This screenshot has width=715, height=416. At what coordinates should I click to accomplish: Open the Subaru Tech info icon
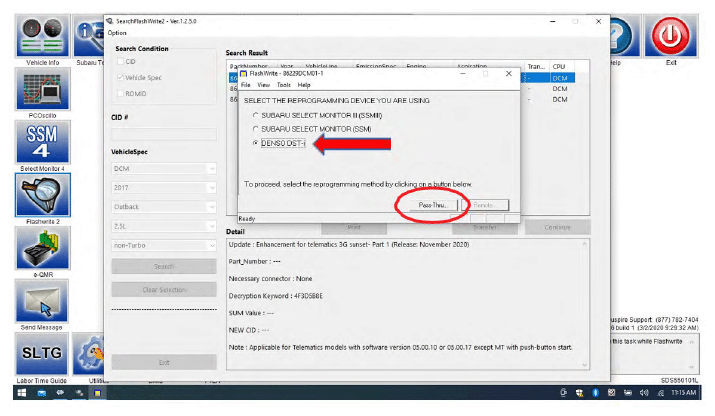click(x=89, y=36)
